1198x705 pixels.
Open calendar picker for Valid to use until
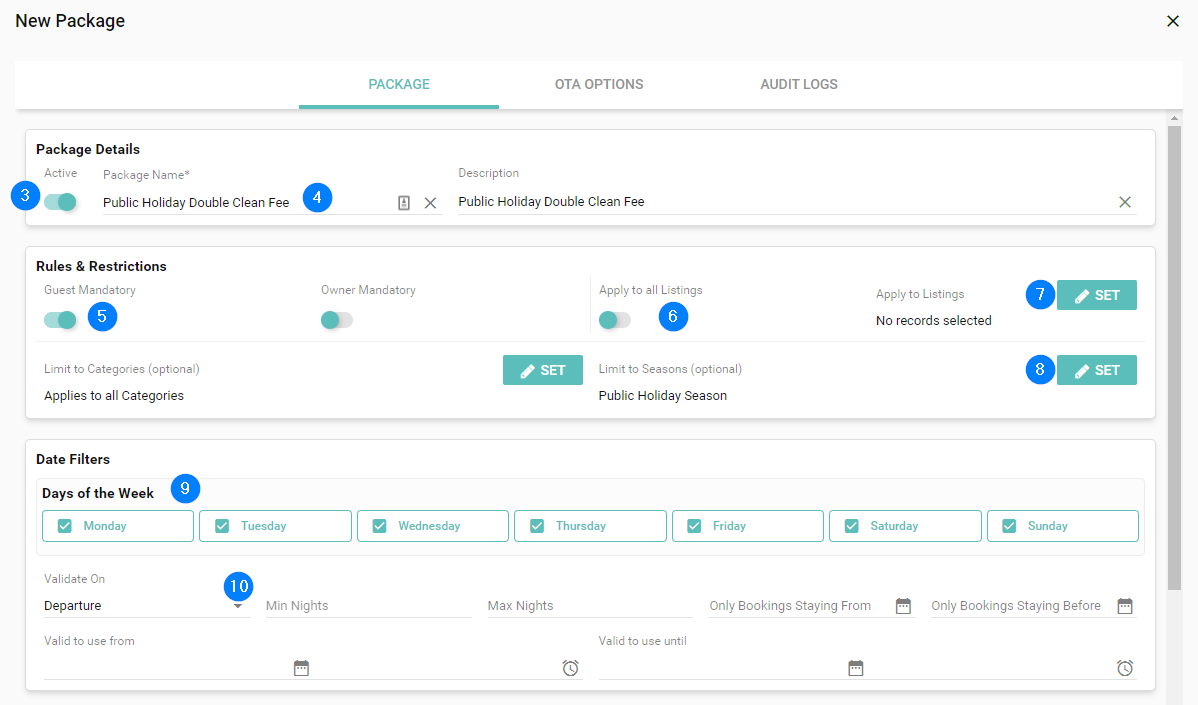(855, 668)
